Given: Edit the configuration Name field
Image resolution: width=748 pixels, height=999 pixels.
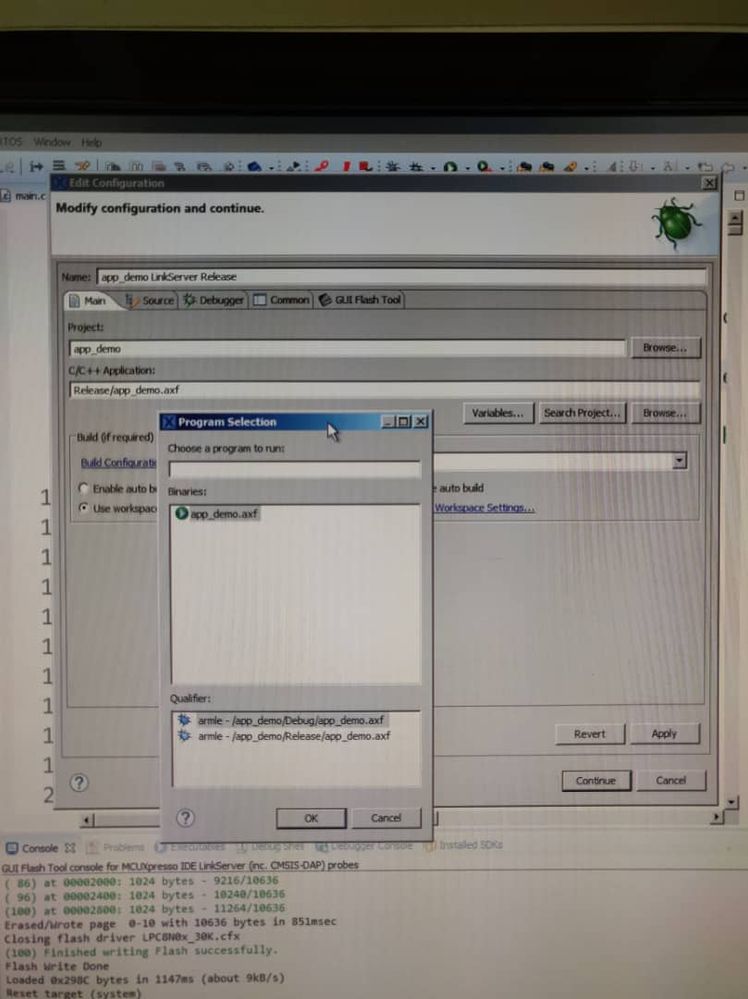Looking at the screenshot, I should (401, 277).
